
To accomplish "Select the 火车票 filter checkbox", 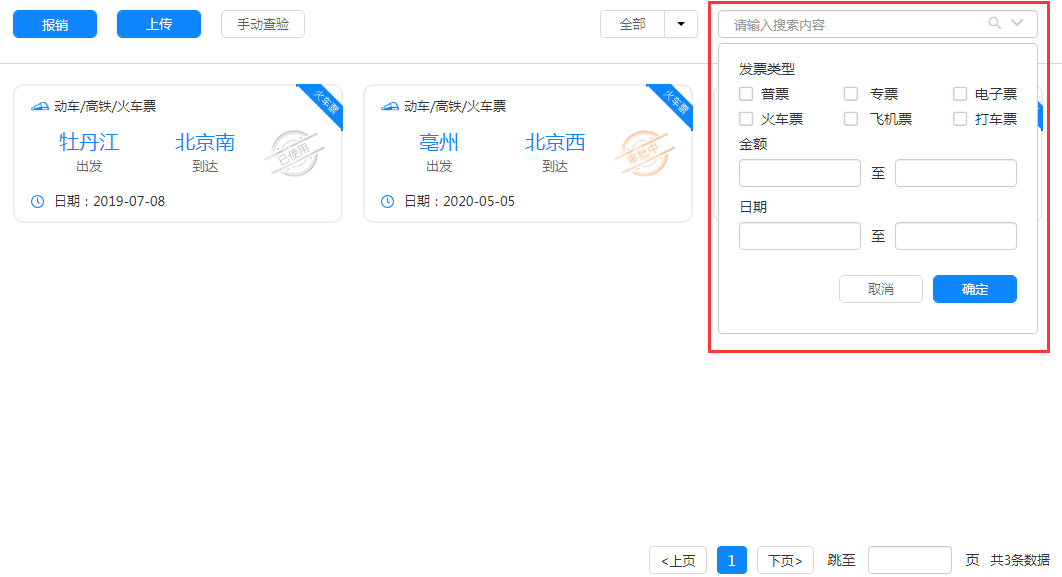I will pos(746,119).
